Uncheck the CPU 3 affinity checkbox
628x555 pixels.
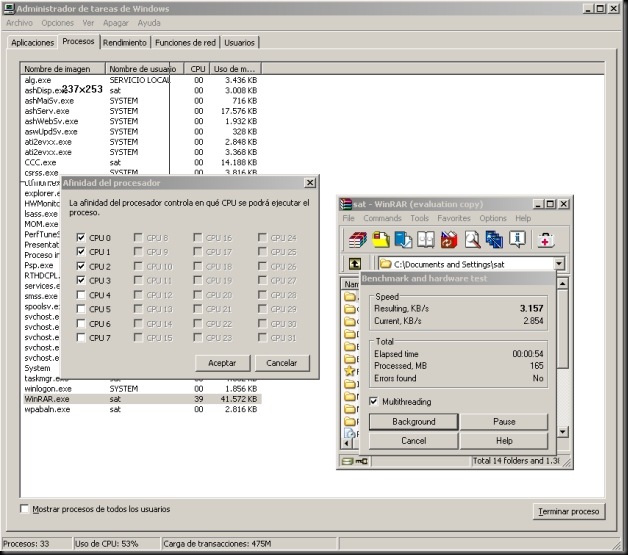(81, 280)
